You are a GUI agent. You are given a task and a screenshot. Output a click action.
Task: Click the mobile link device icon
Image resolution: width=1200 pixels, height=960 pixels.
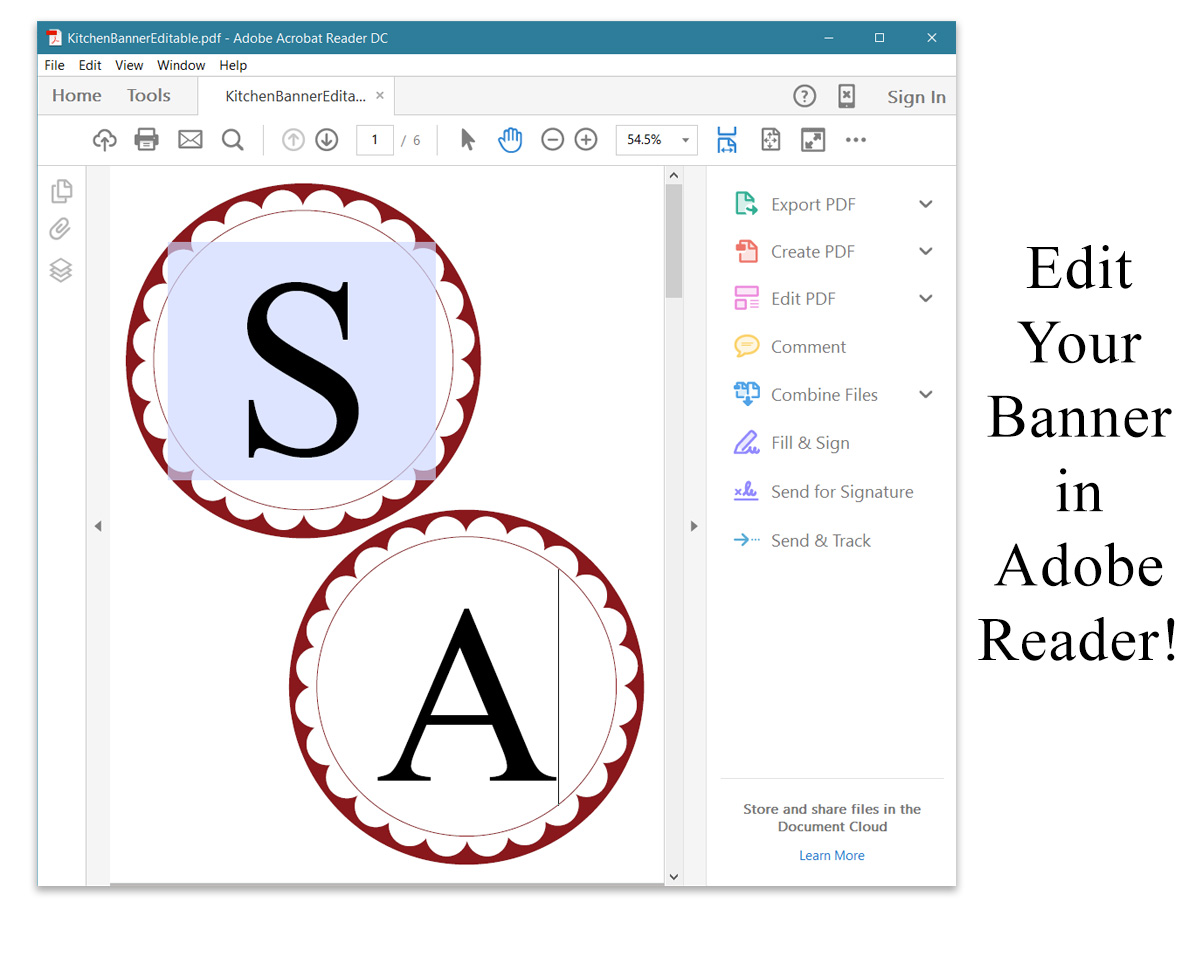[846, 96]
